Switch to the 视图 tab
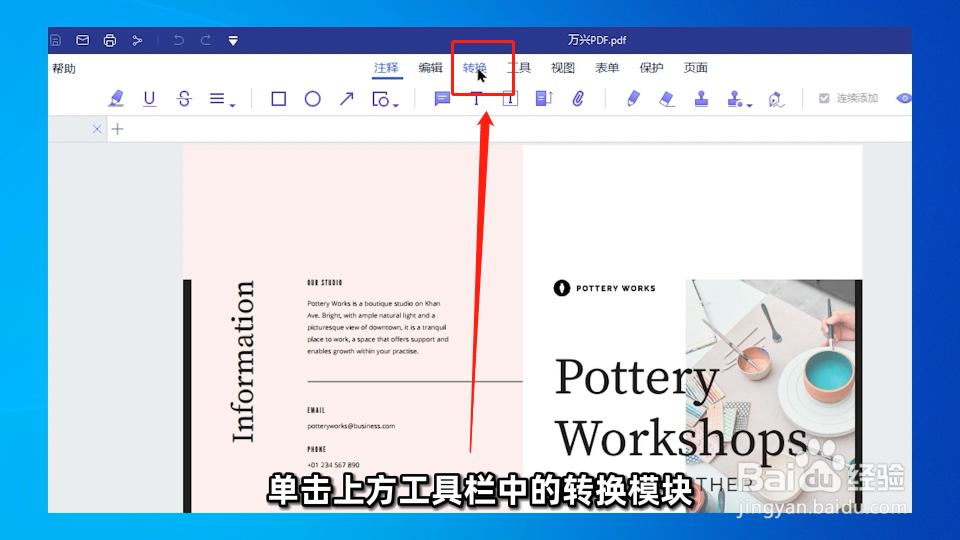Screen dimensions: 960x540 pyautogui.click(x=563, y=68)
